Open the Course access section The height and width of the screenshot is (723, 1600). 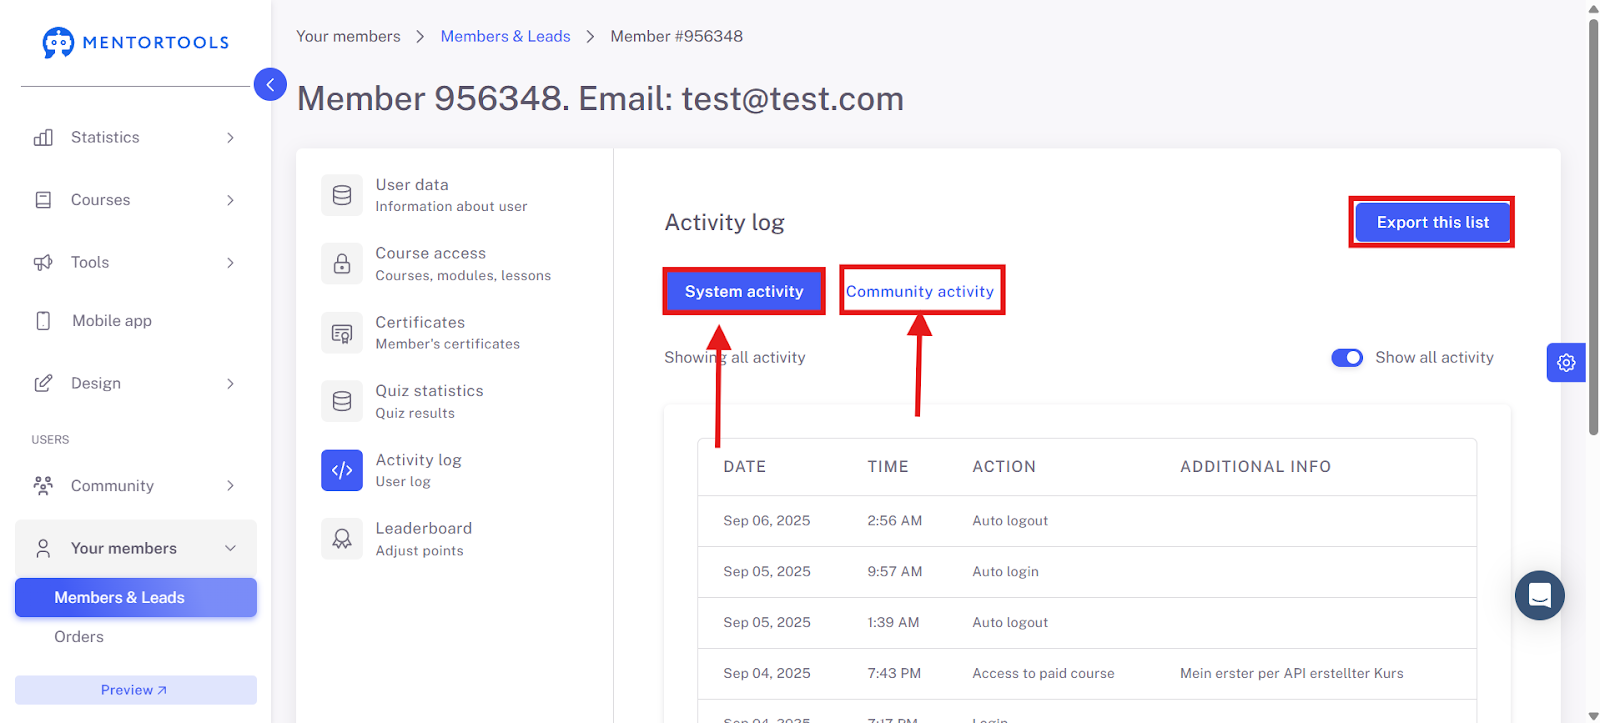pyautogui.click(x=463, y=264)
